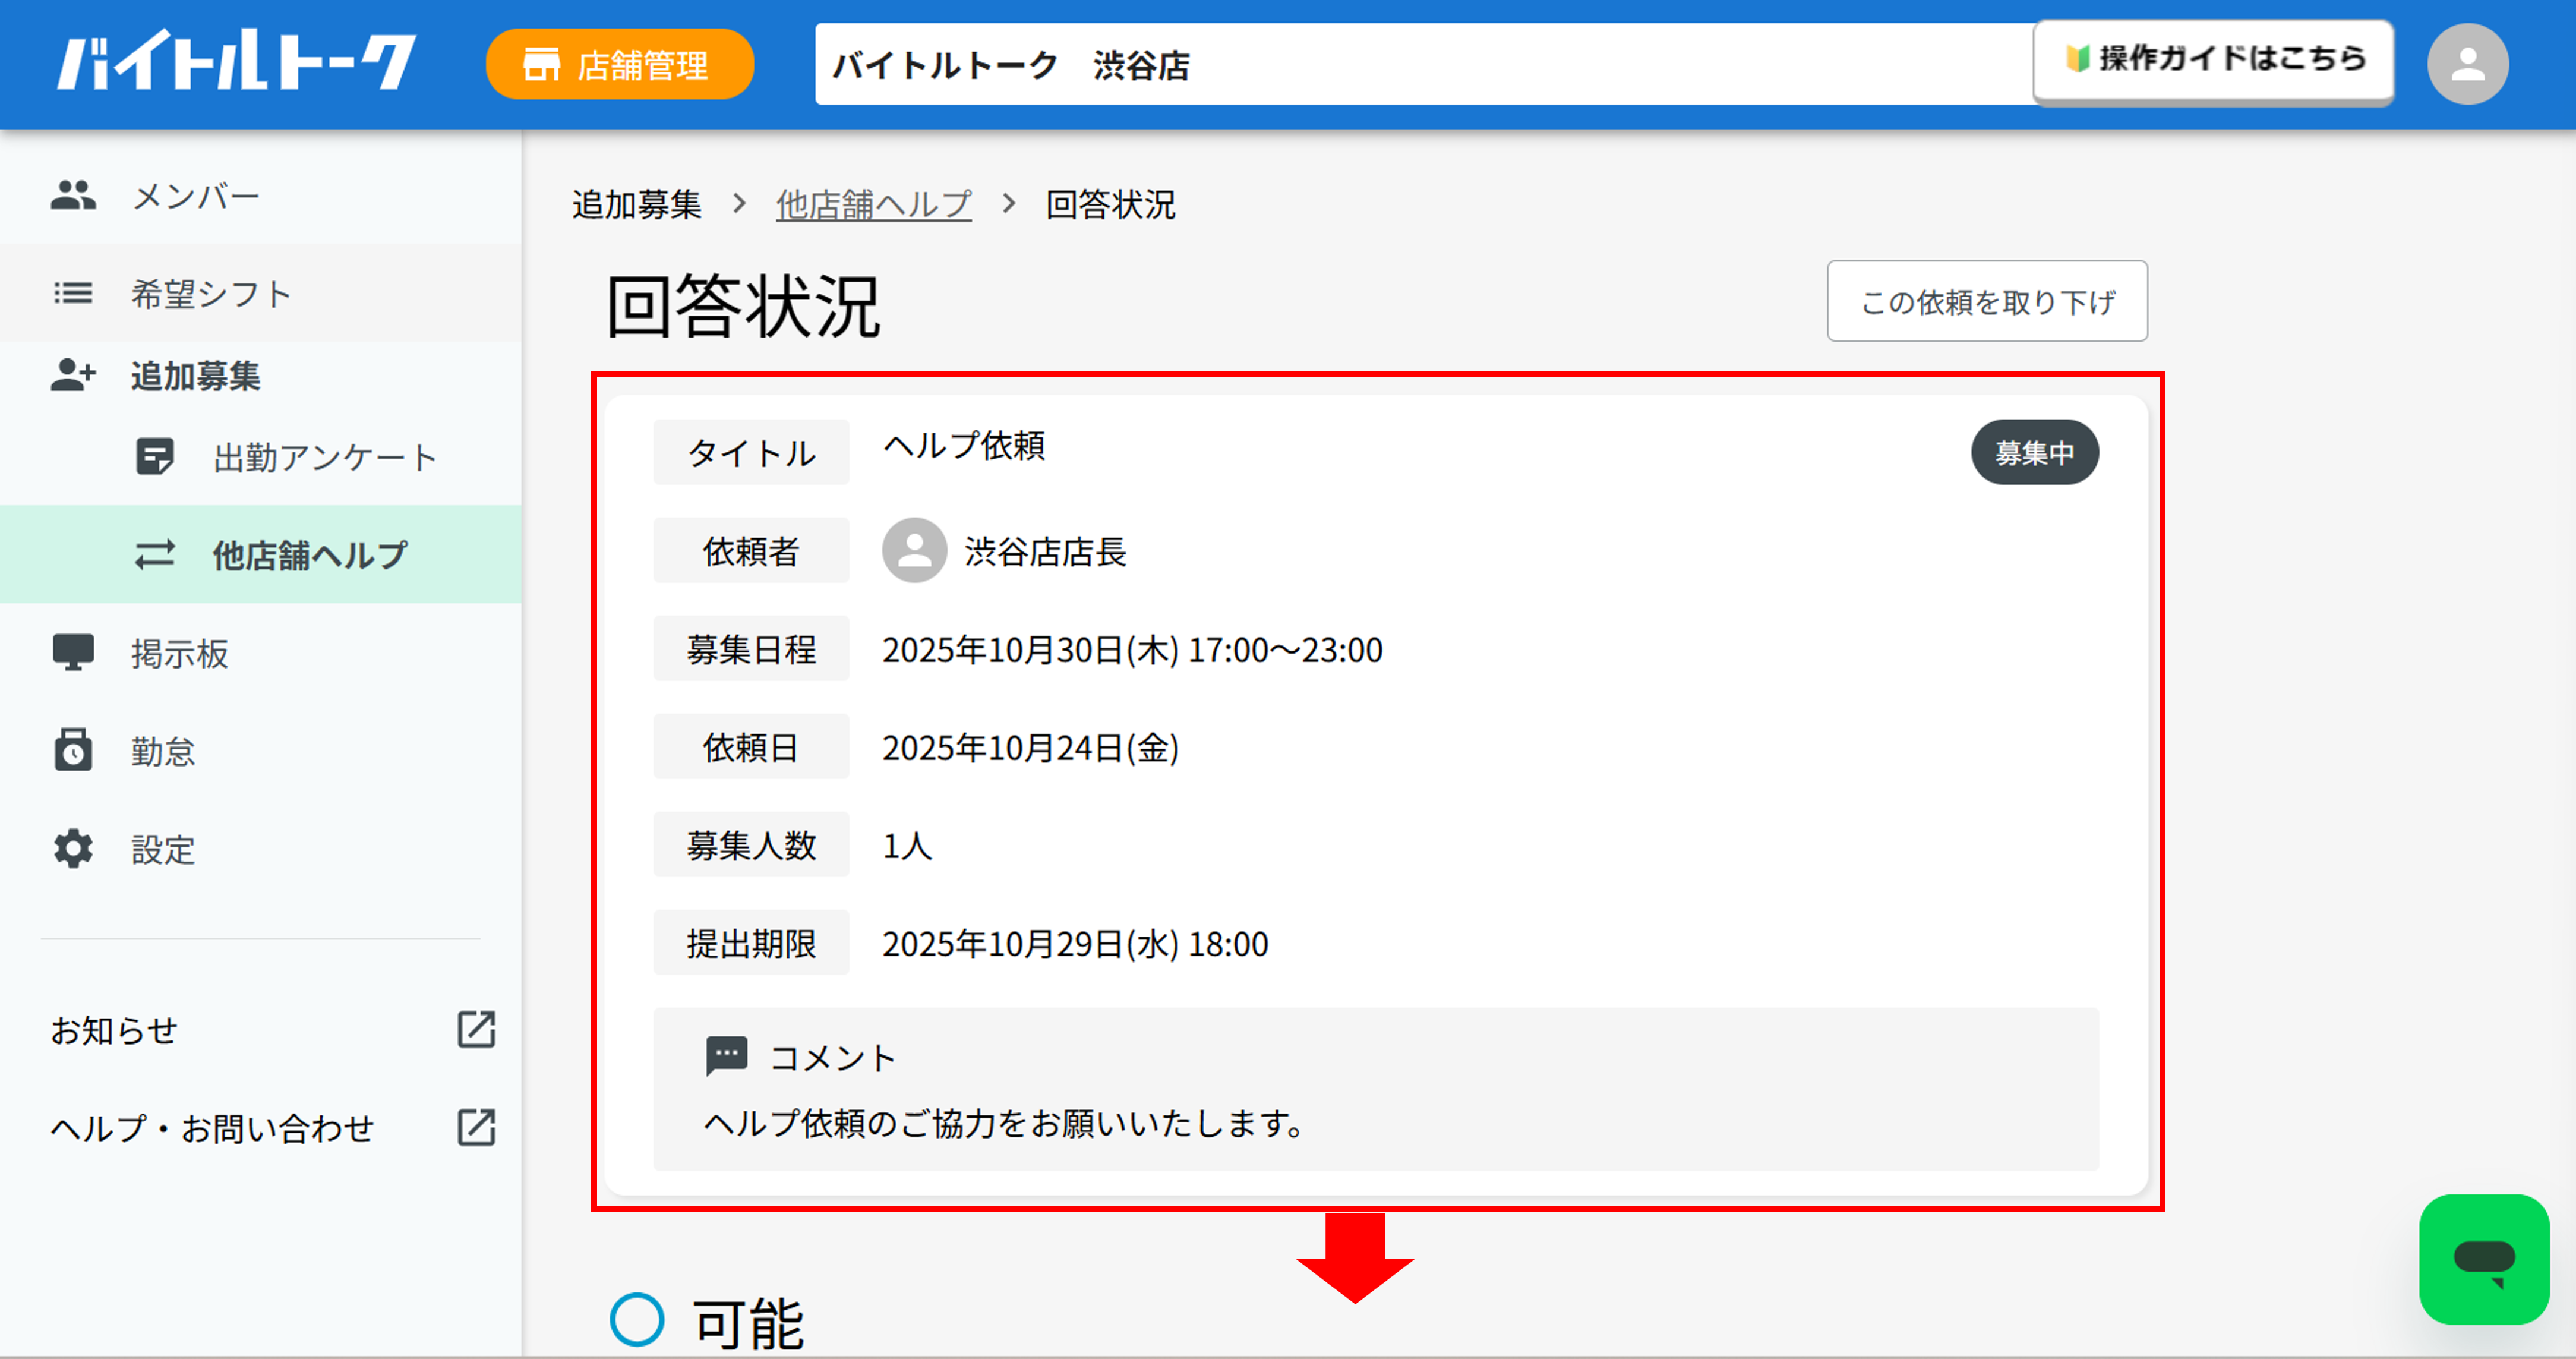This screenshot has width=2576, height=1359.
Task: Click the beginner mark icon in guide button
Action: tap(2078, 58)
